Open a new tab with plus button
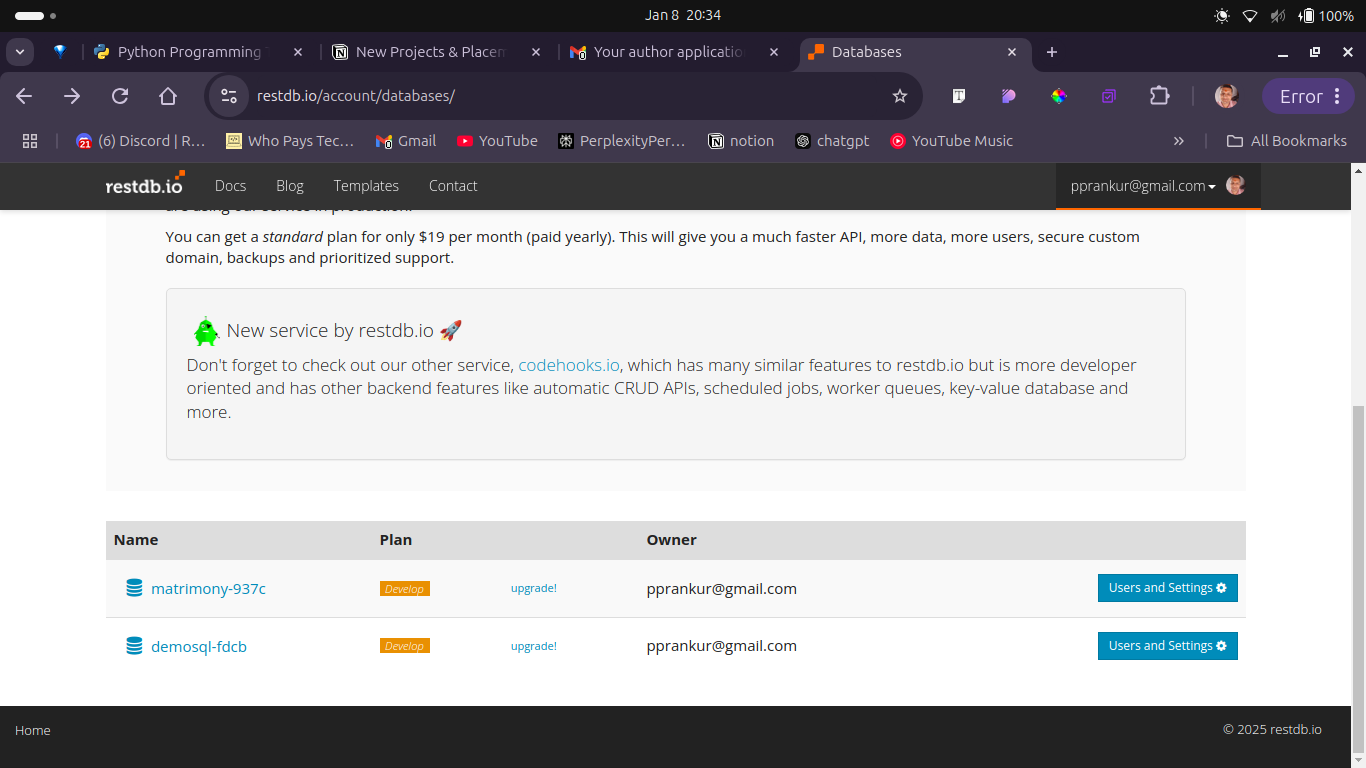 click(x=1052, y=52)
